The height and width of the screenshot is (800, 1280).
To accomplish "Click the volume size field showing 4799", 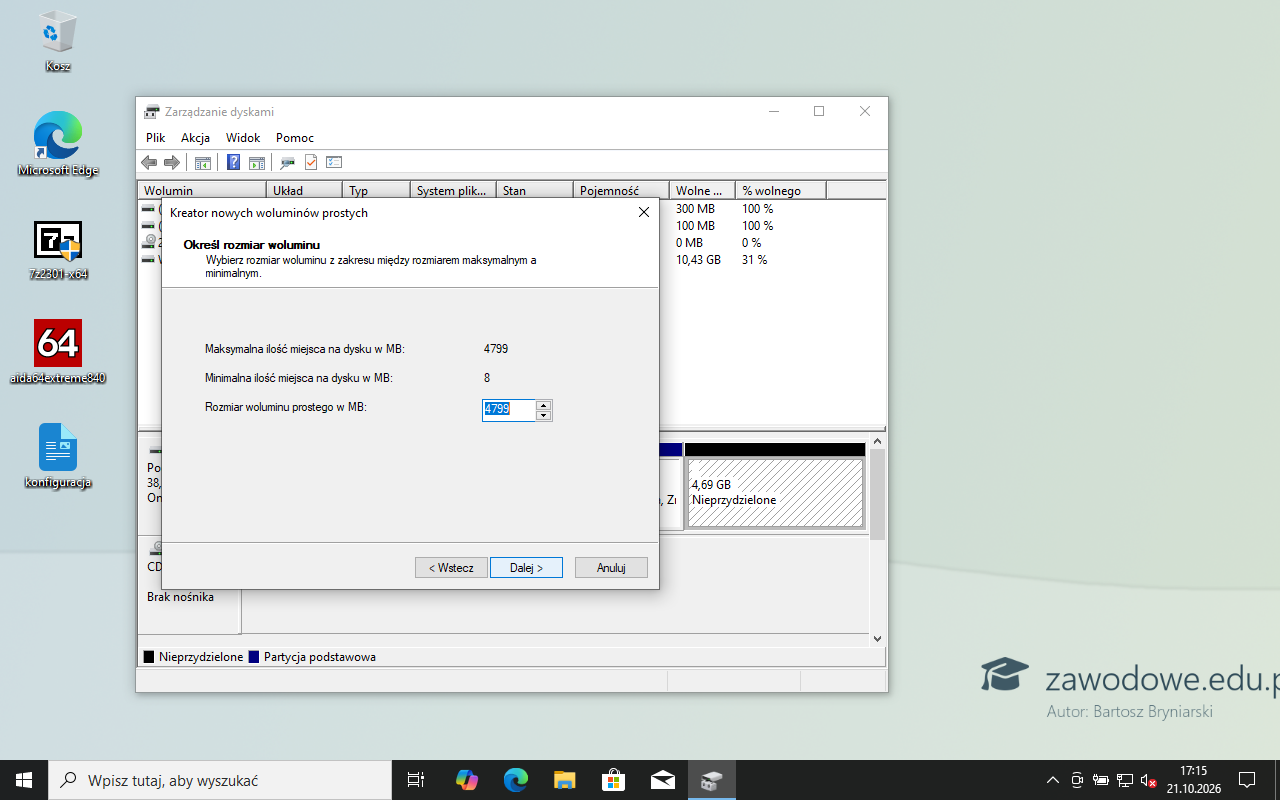I will pos(509,410).
